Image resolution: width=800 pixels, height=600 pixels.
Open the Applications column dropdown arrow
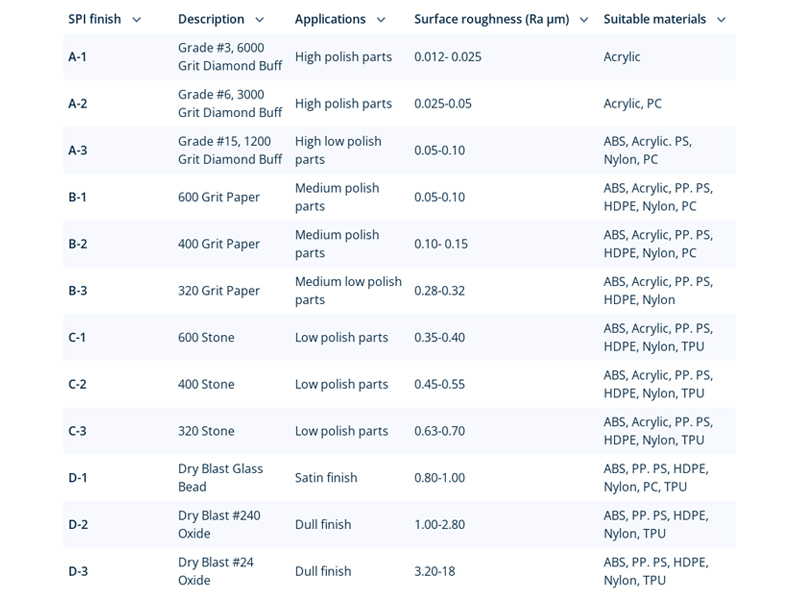[x=381, y=20]
